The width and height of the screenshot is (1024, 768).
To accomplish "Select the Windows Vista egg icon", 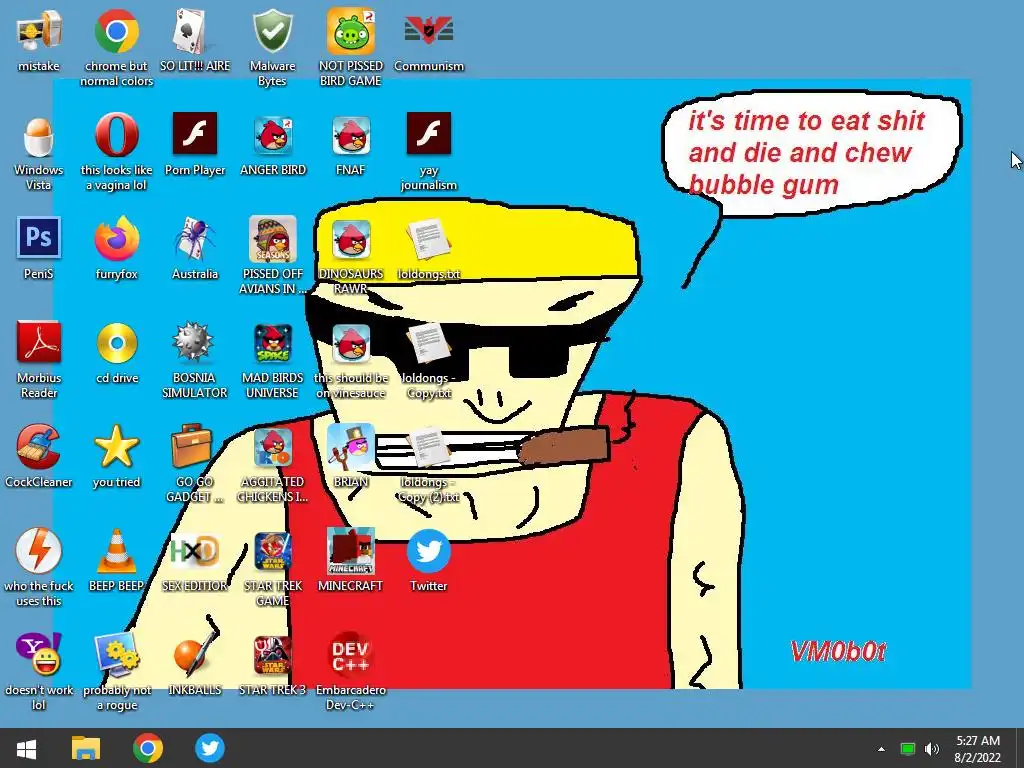I will pyautogui.click(x=39, y=136).
